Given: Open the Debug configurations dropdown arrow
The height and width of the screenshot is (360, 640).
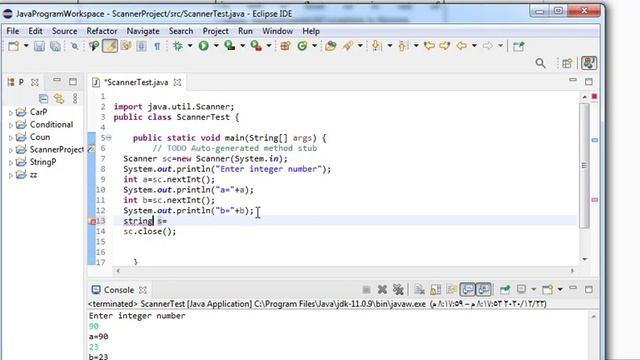Looking at the screenshot, I should click(190, 46).
